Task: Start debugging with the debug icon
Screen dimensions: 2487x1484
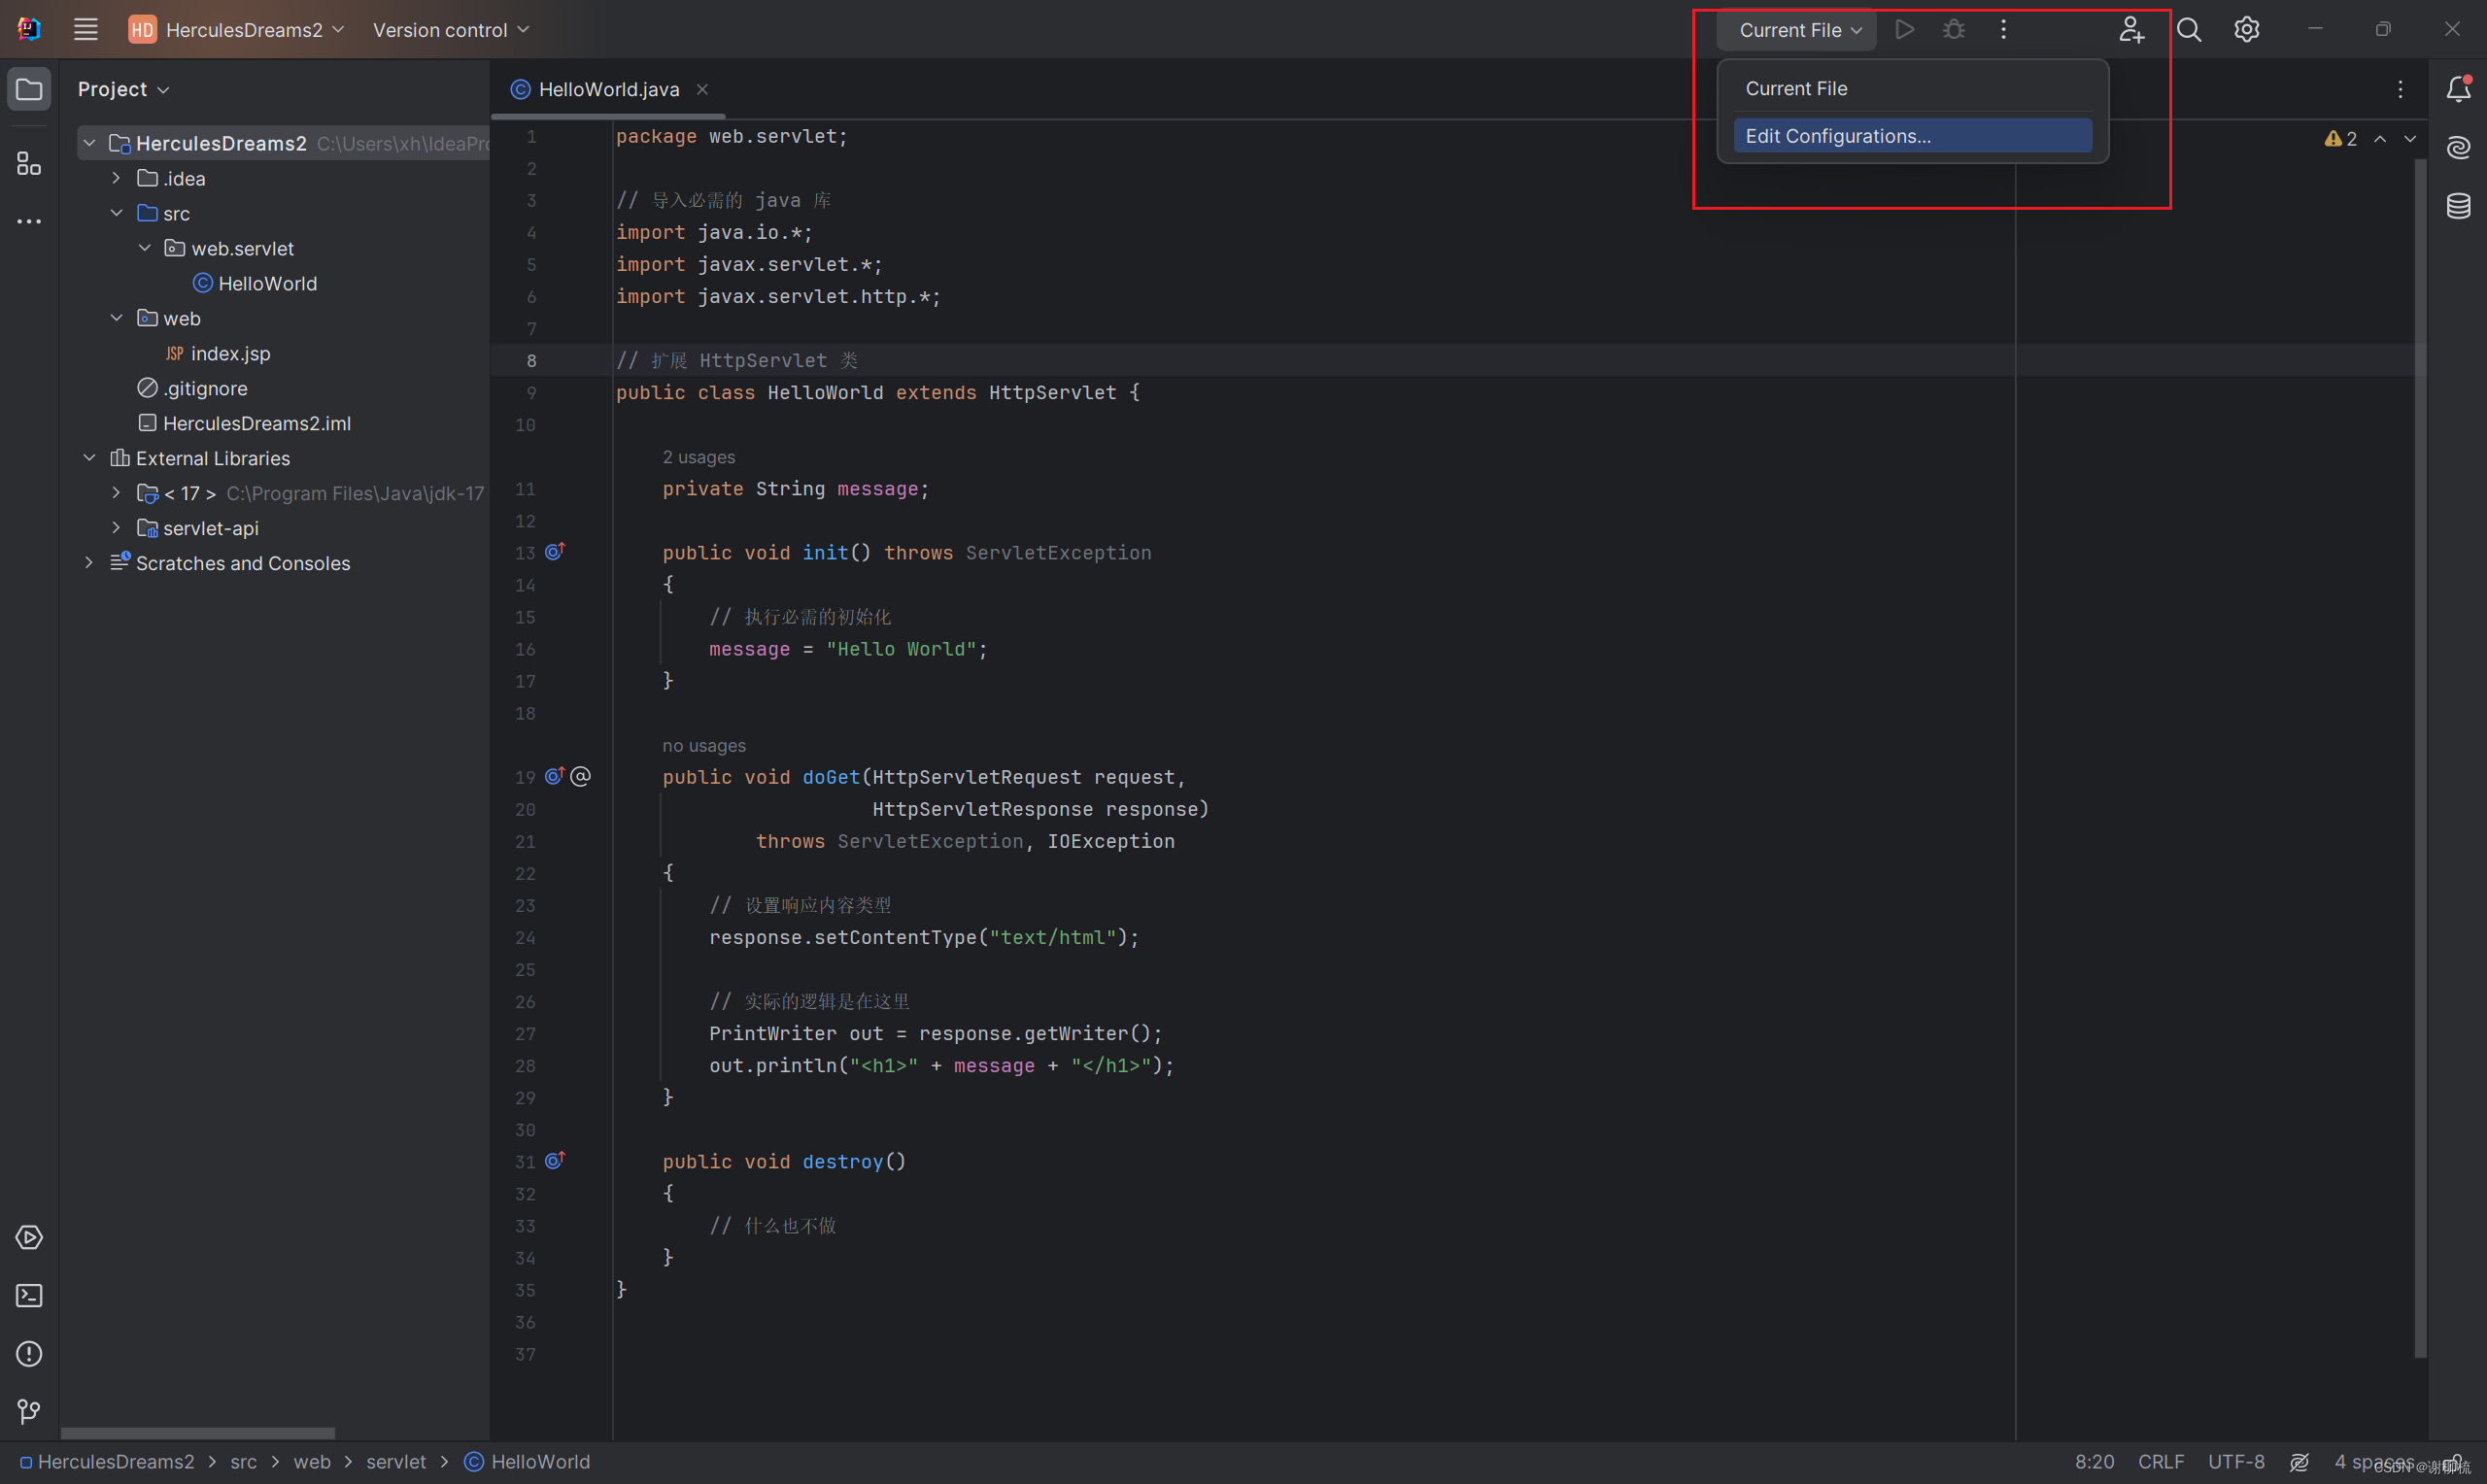Action: (x=1952, y=29)
